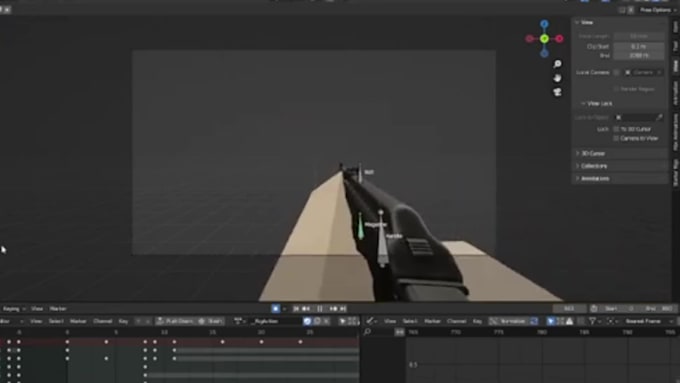This screenshot has height=383, width=680.
Task: Toggle only show selected arrow in graph editor
Action: point(551,321)
